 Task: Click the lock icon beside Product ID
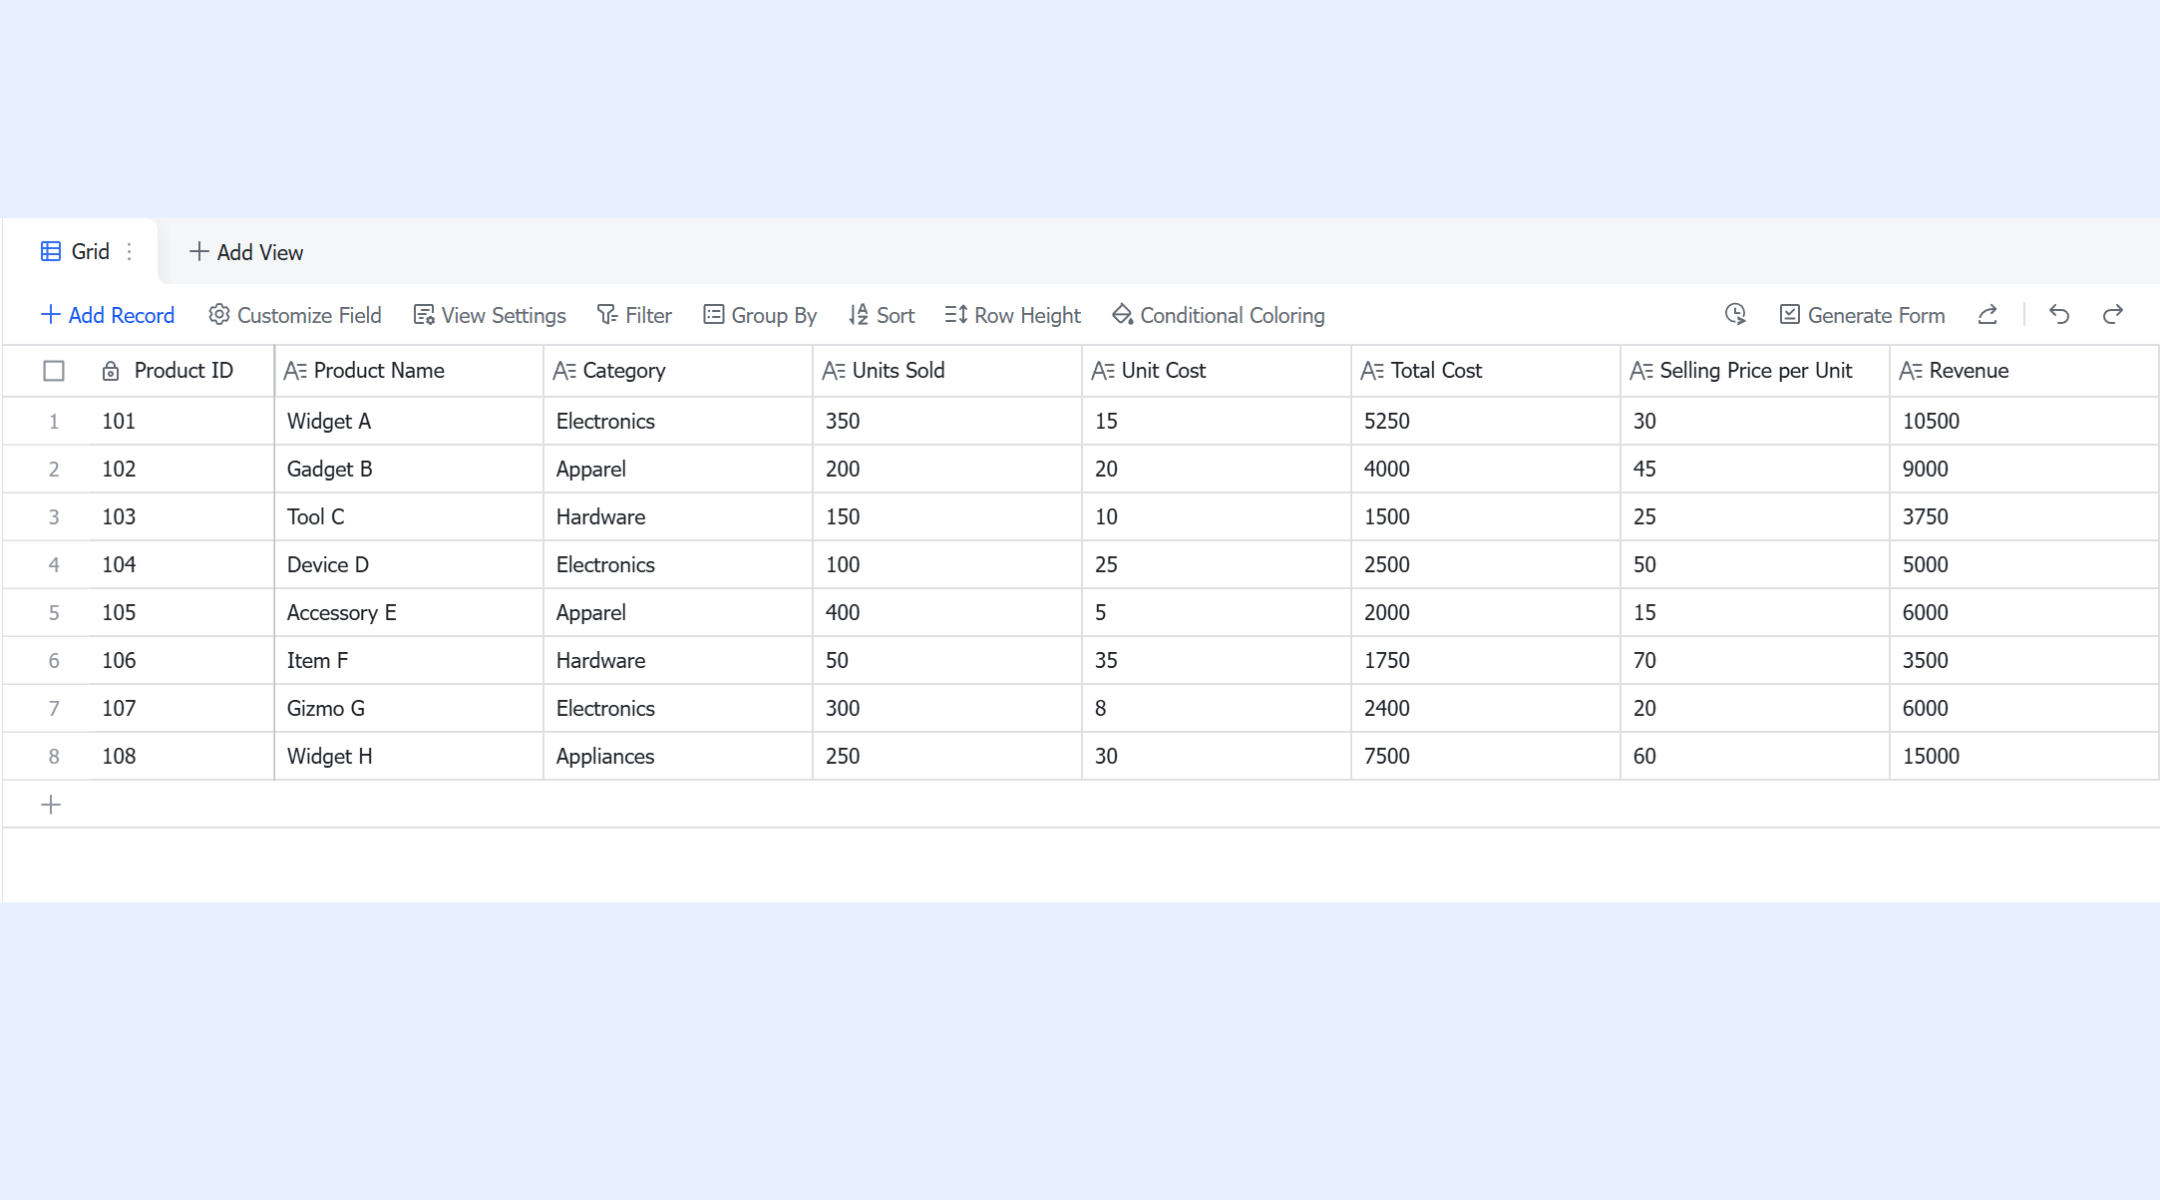111,371
